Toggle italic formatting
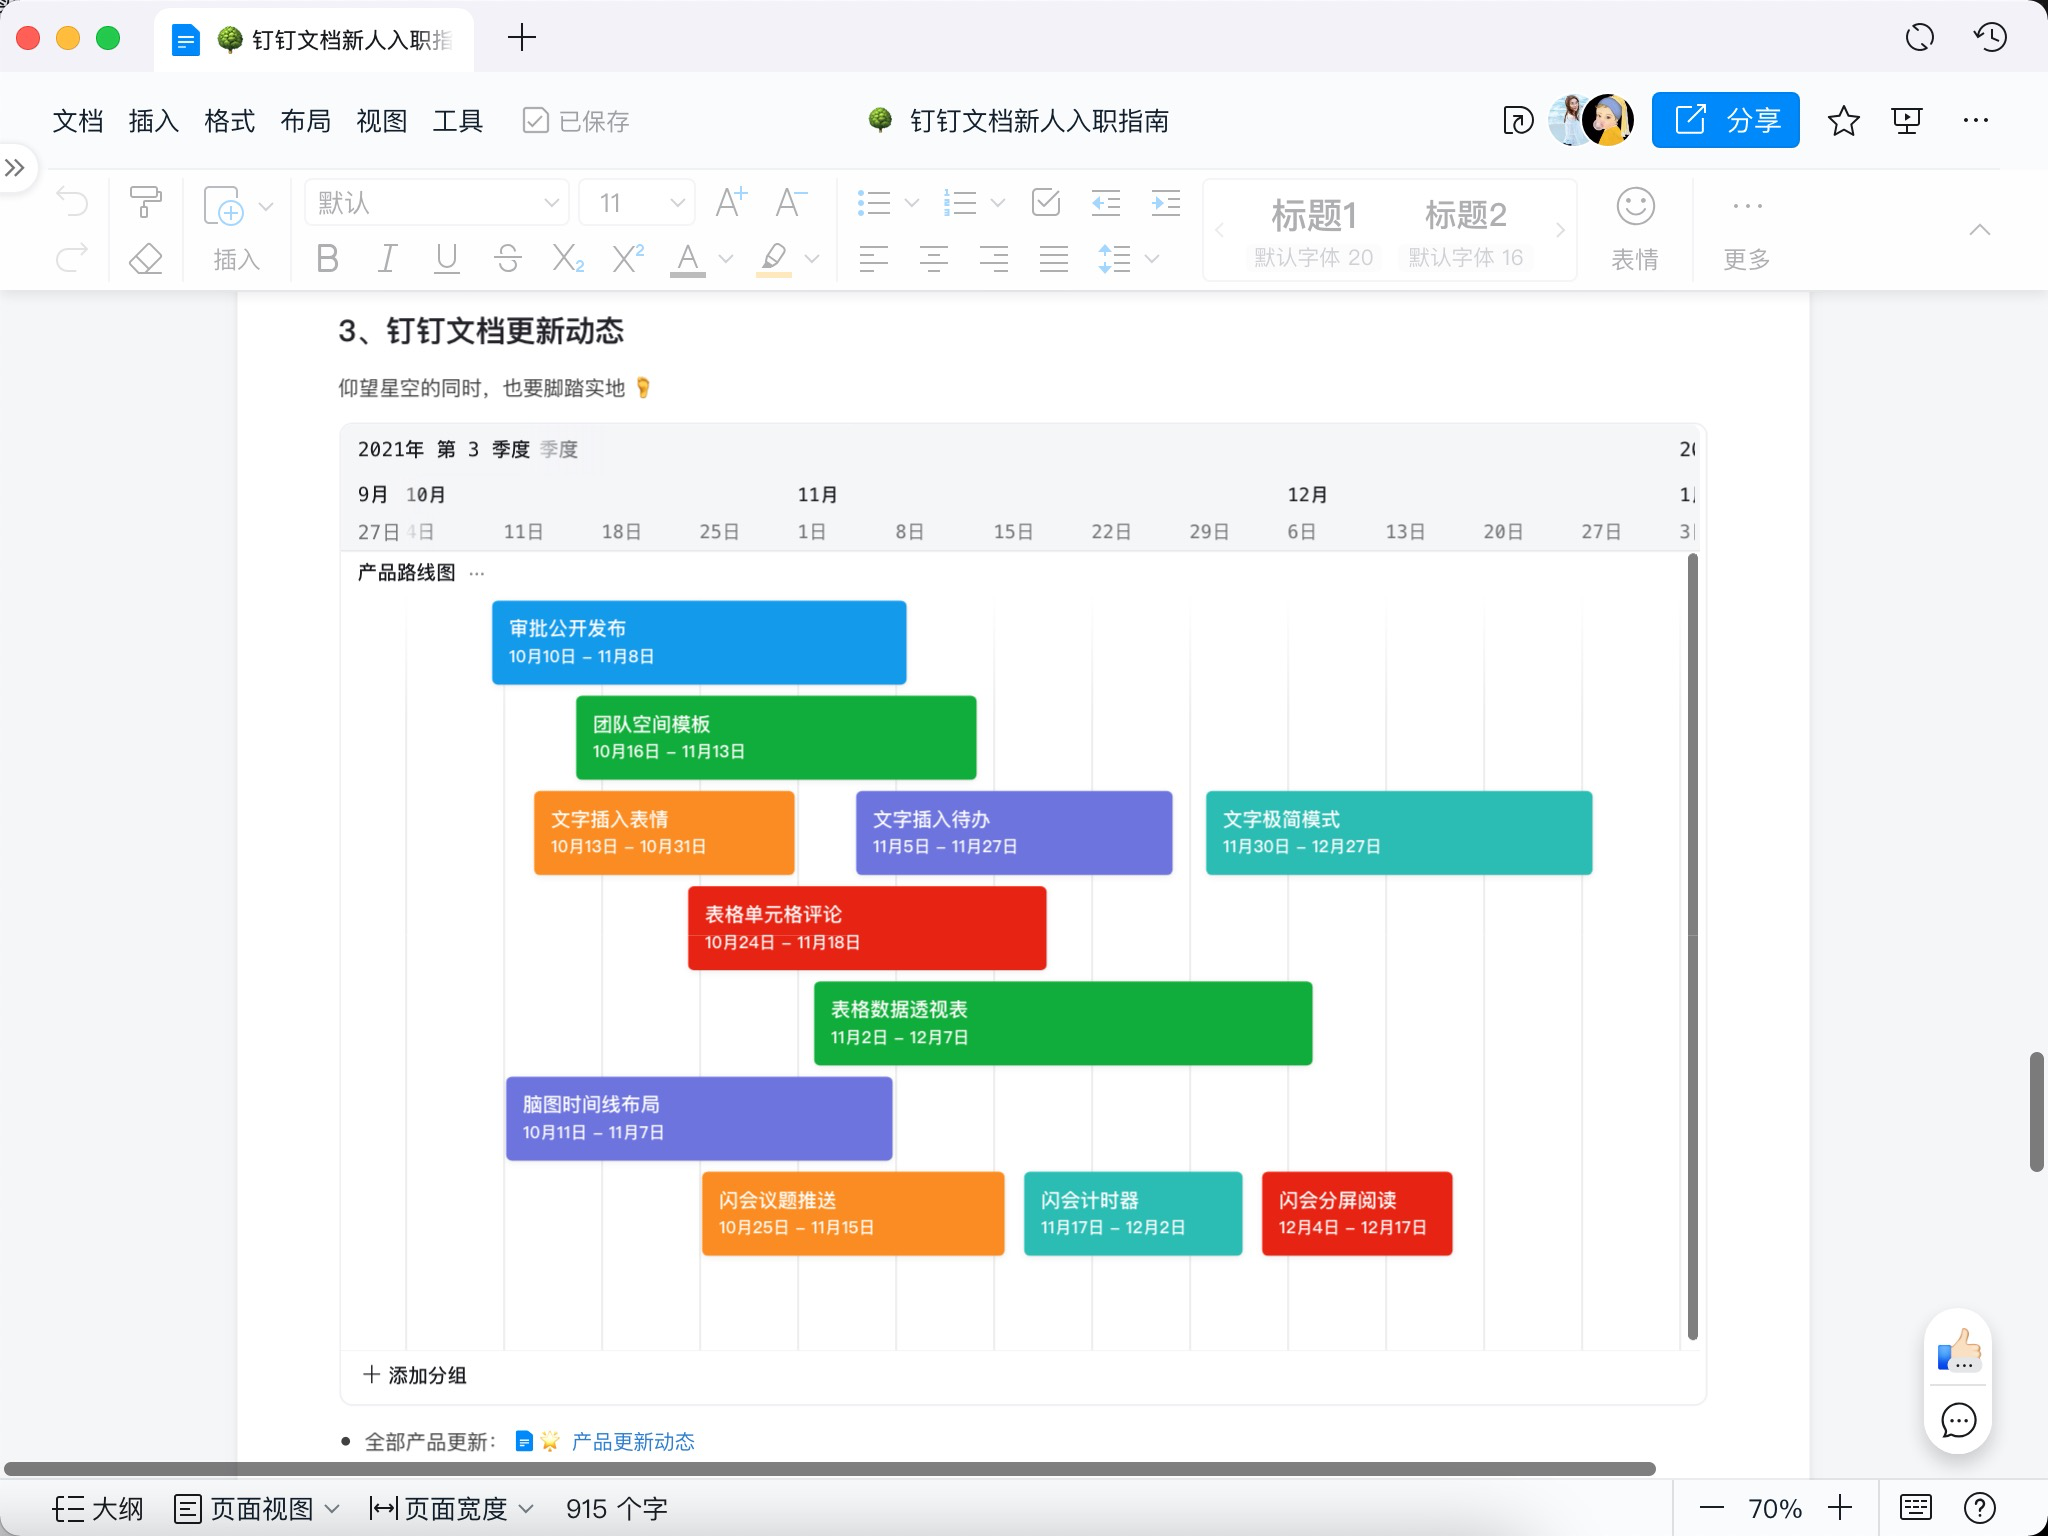 tap(387, 259)
